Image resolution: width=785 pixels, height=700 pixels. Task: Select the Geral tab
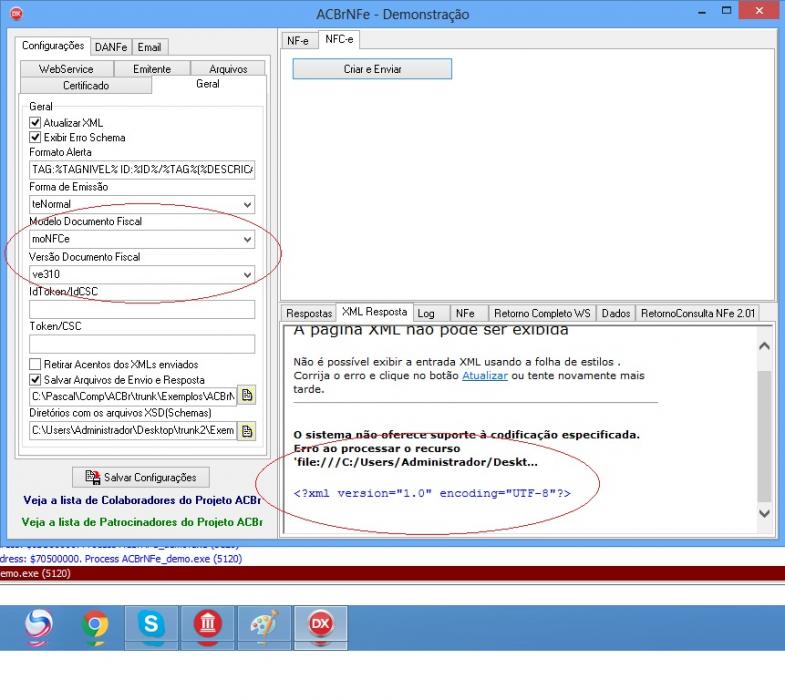pyautogui.click(x=208, y=84)
